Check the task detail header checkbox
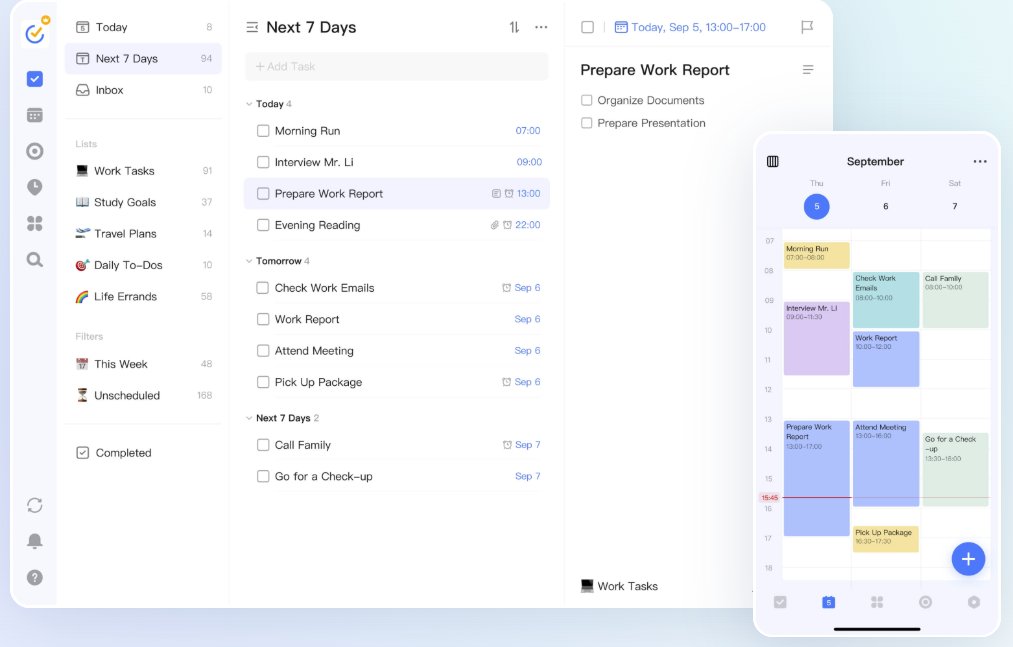The width and height of the screenshot is (1013, 647). [x=587, y=27]
